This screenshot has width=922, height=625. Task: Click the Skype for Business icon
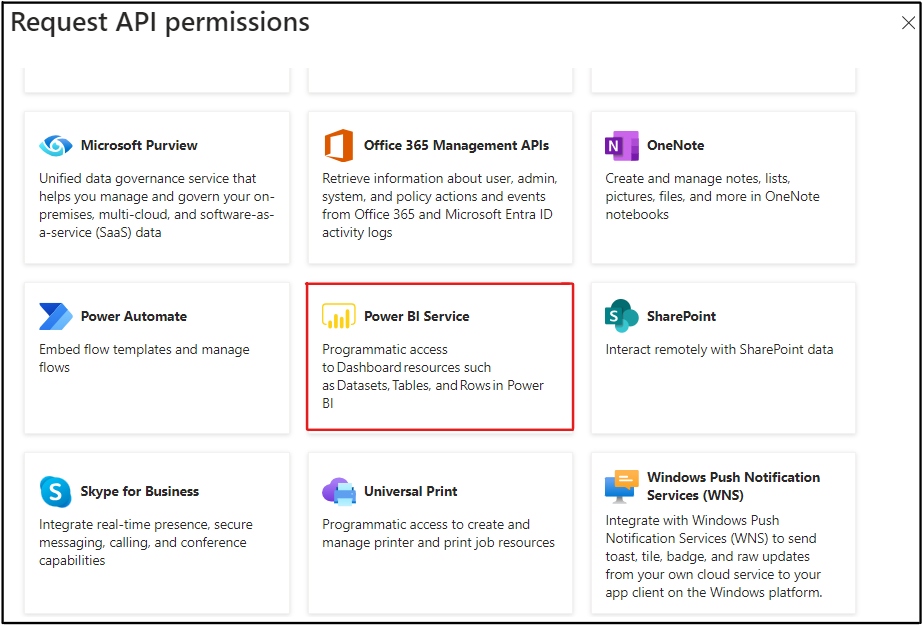coord(55,491)
